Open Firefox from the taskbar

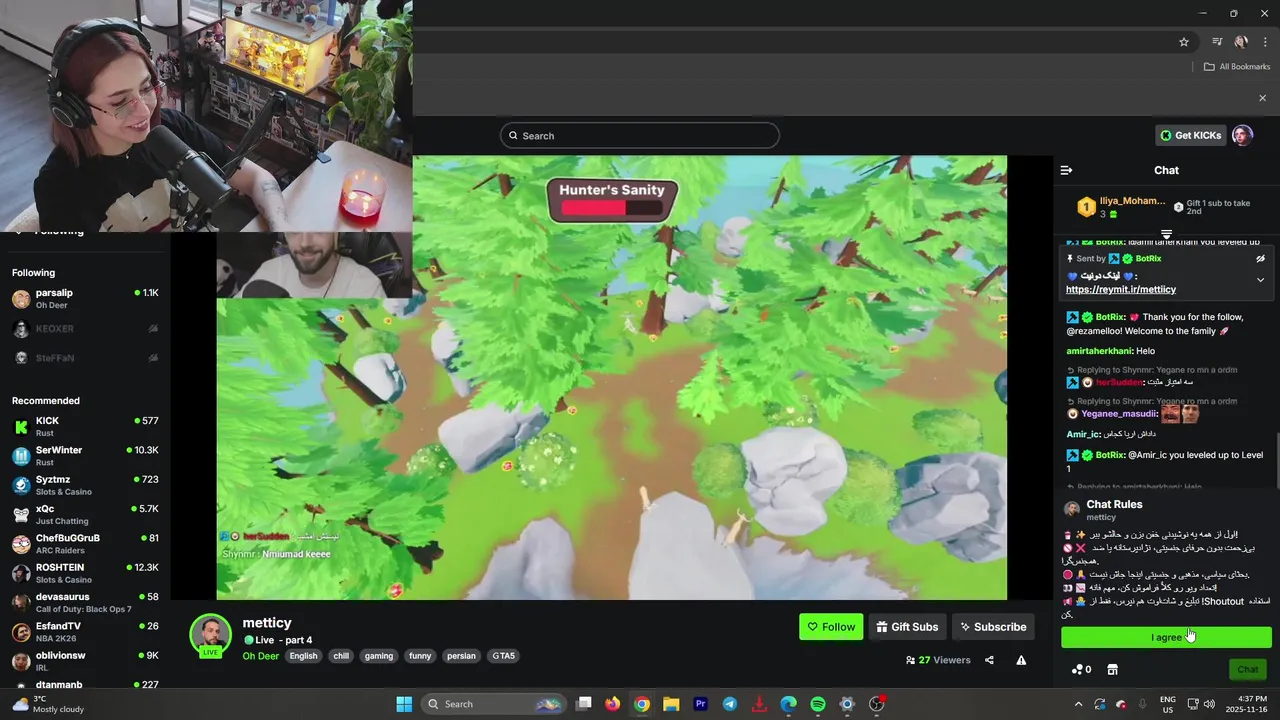pos(612,704)
